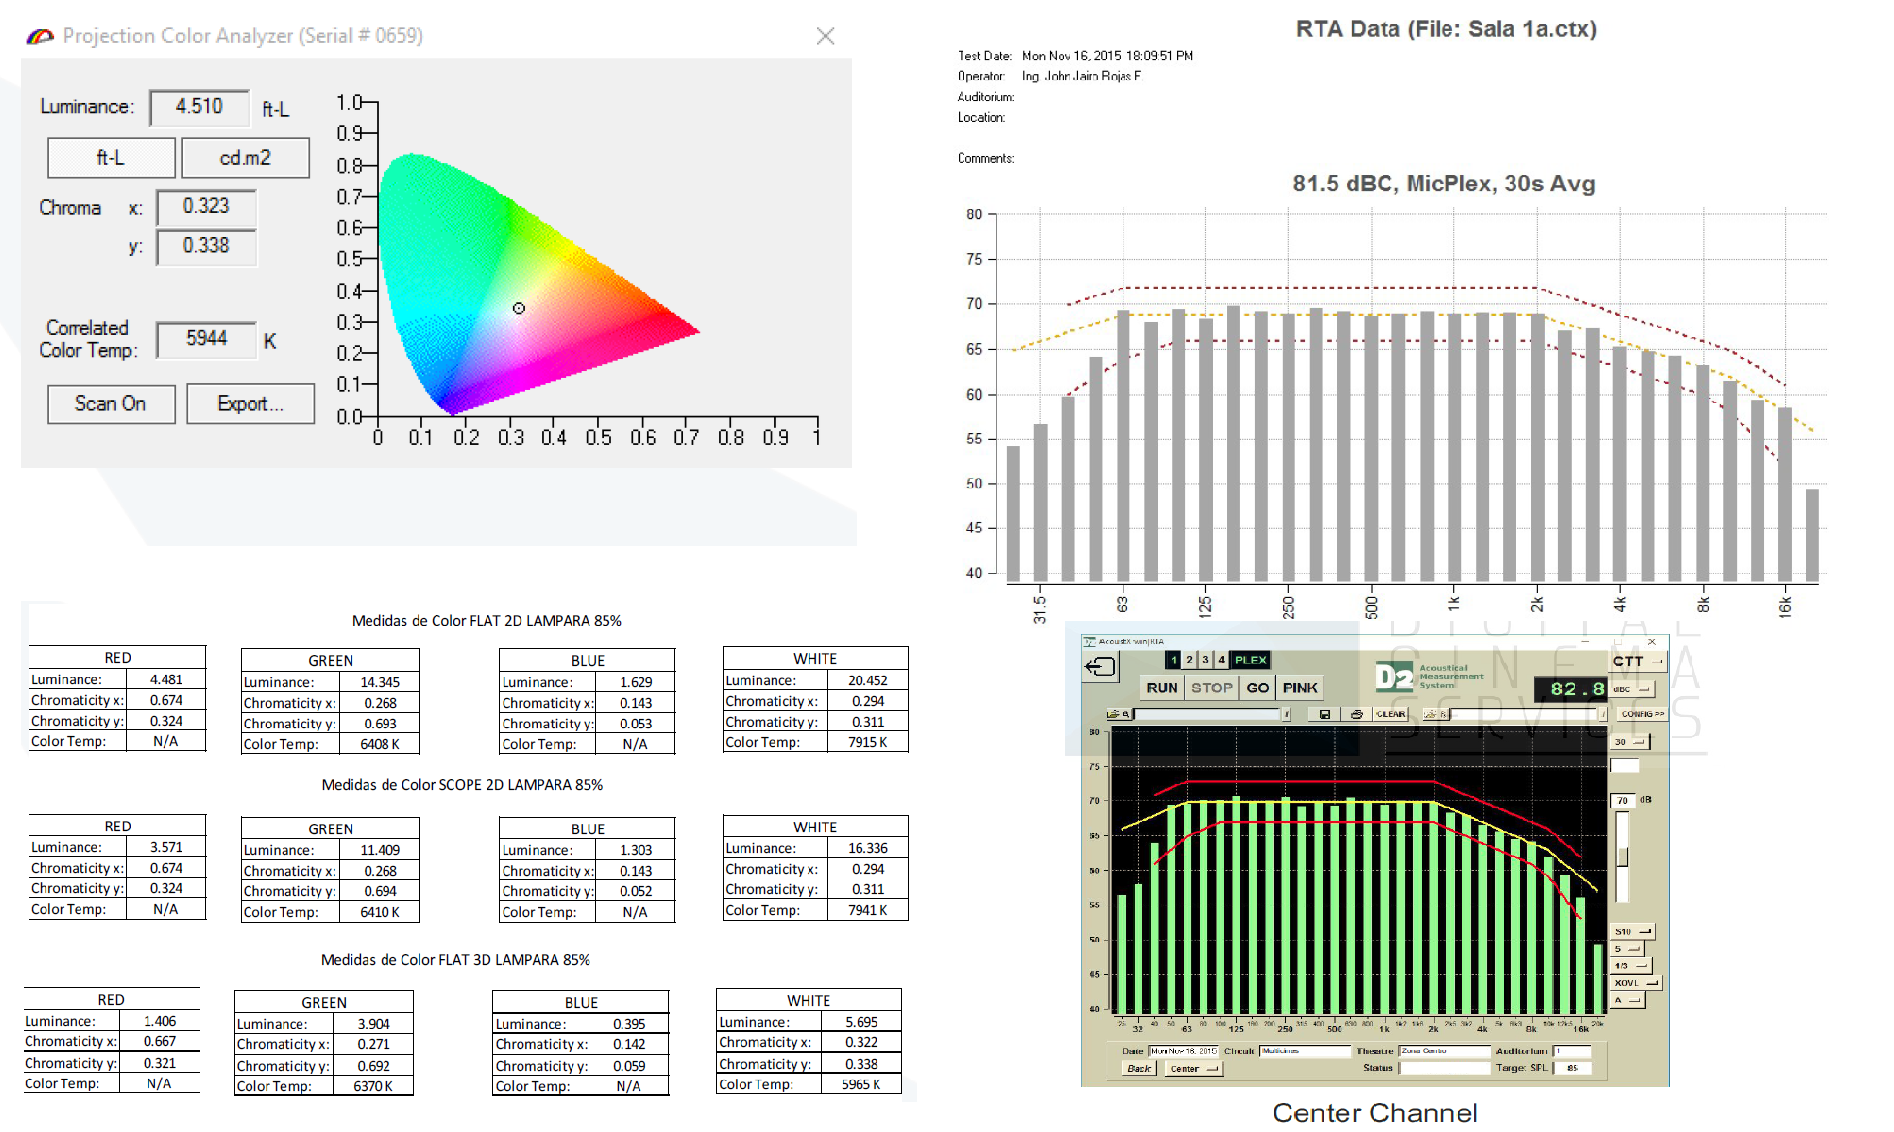This screenshot has height=1132, width=1894.
Task: Click the small info button before CONFIG
Action: 1603,714
